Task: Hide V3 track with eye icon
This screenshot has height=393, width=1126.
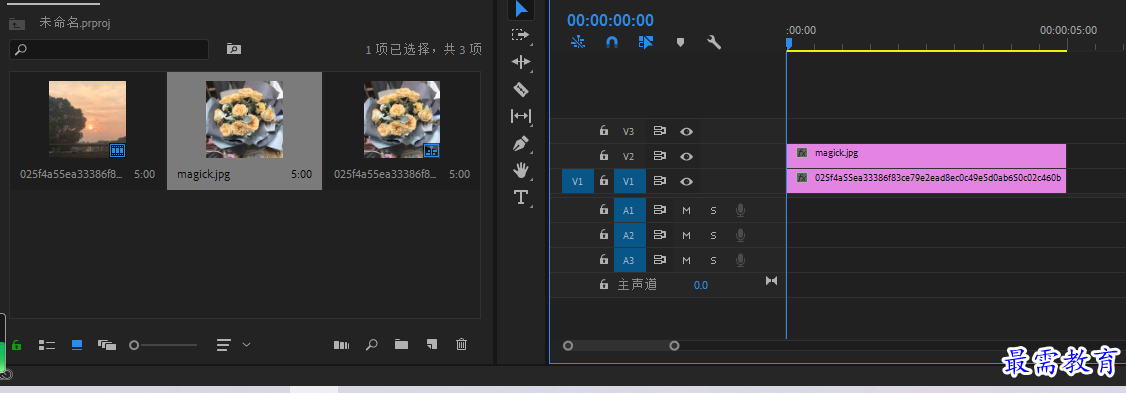Action: pyautogui.click(x=687, y=131)
